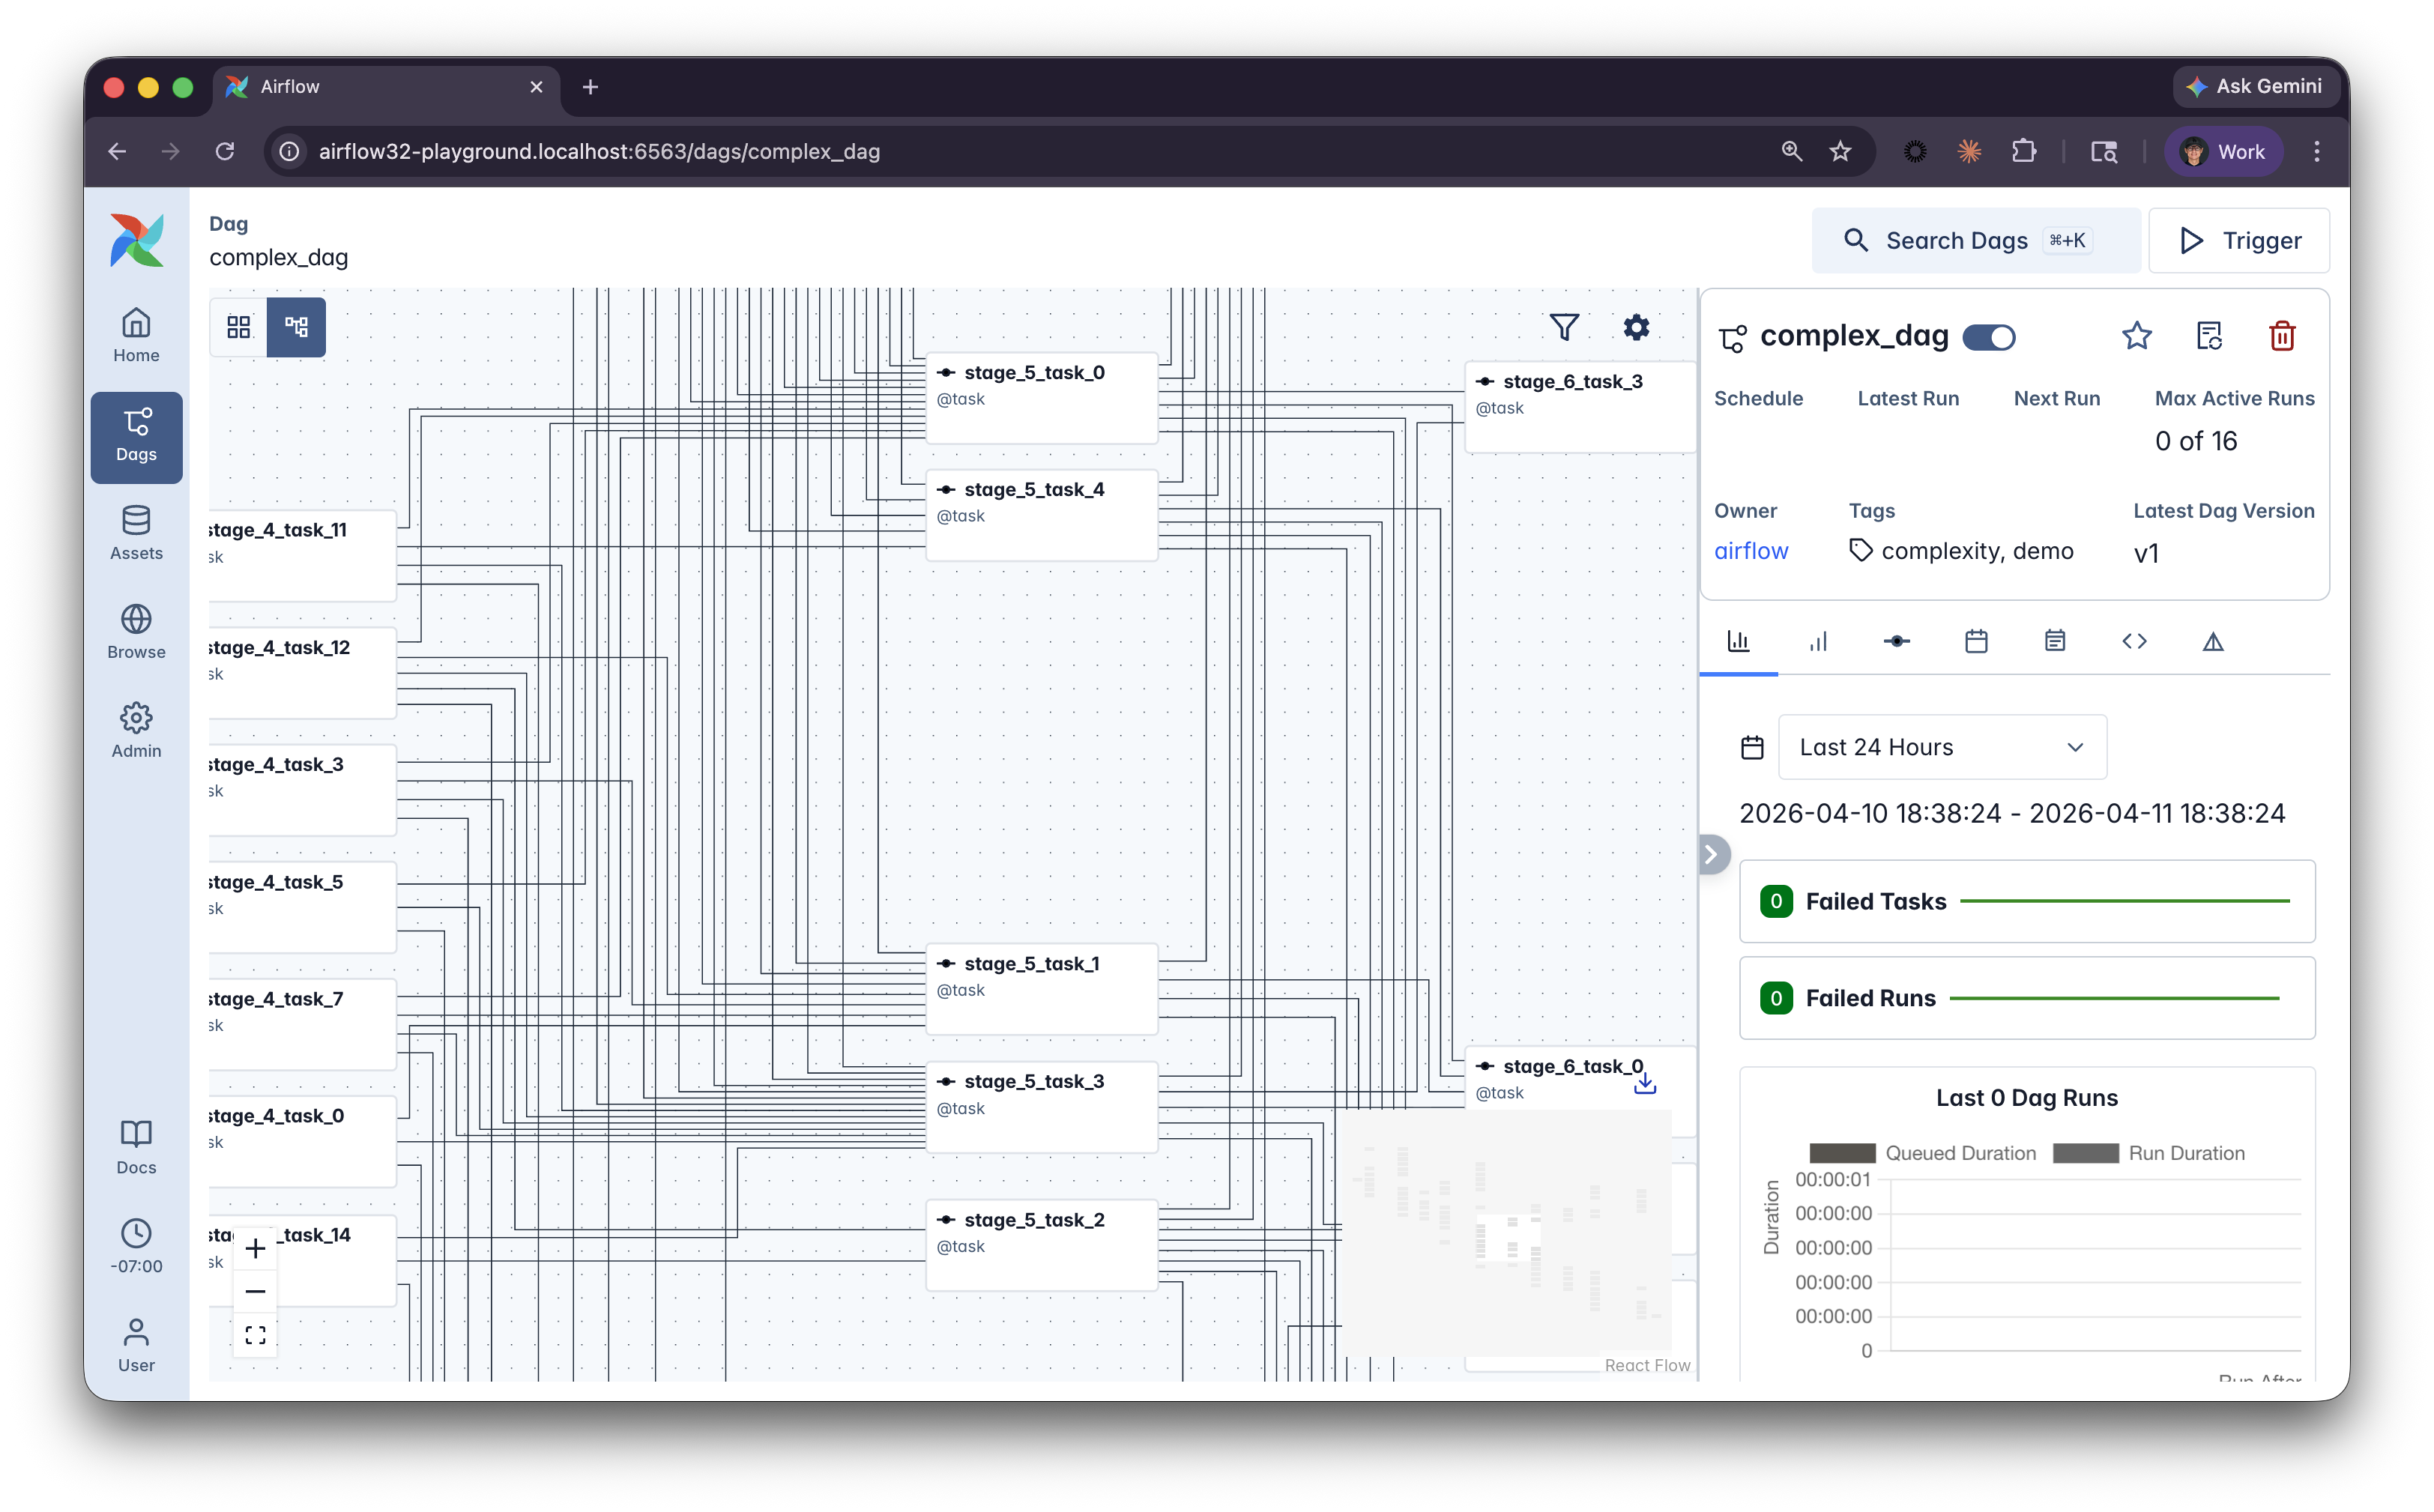2434x1512 pixels.
Task: Open the calendar tab in the details panel
Action: 1976,642
